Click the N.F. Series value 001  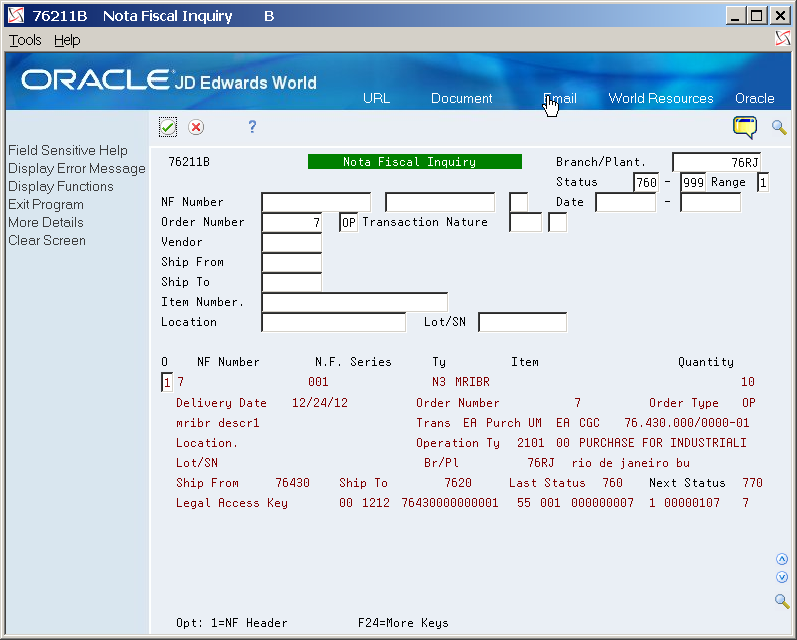(x=318, y=382)
